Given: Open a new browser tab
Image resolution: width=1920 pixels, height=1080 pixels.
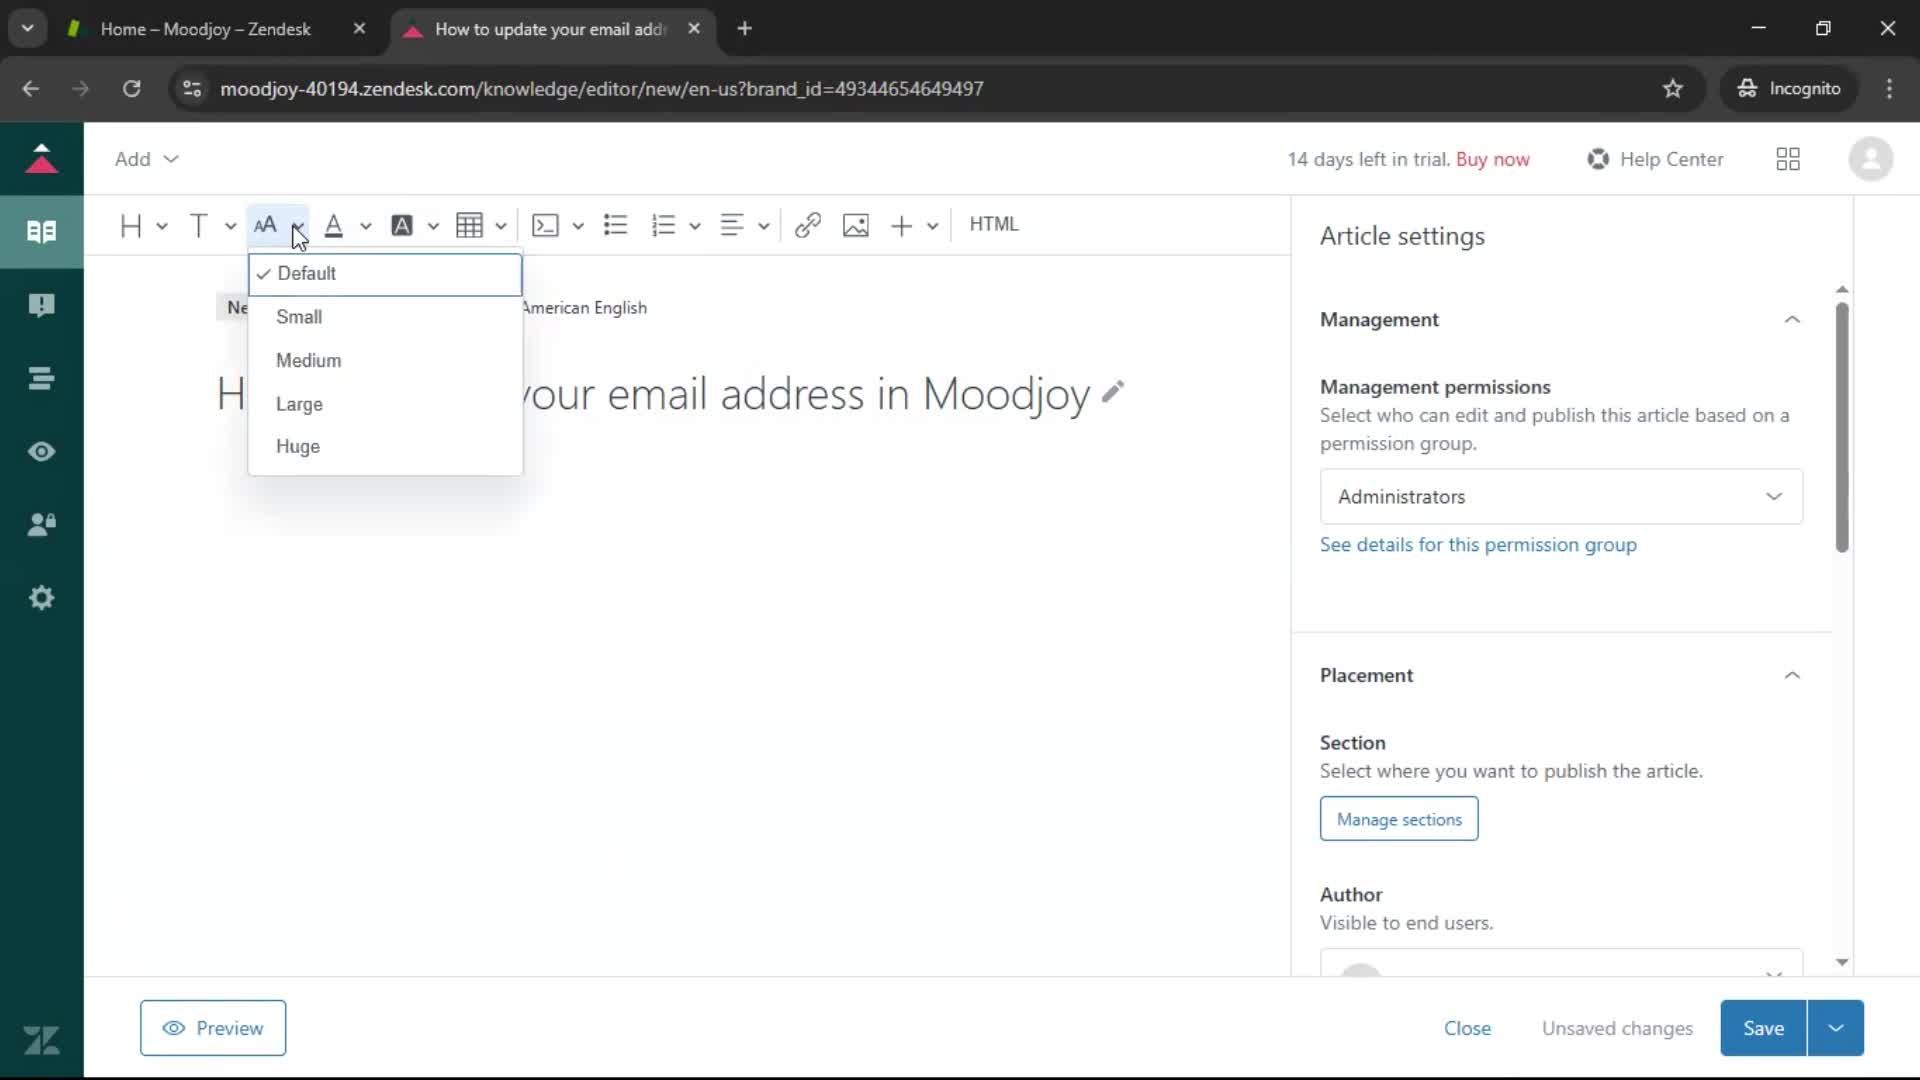Looking at the screenshot, I should (x=744, y=29).
